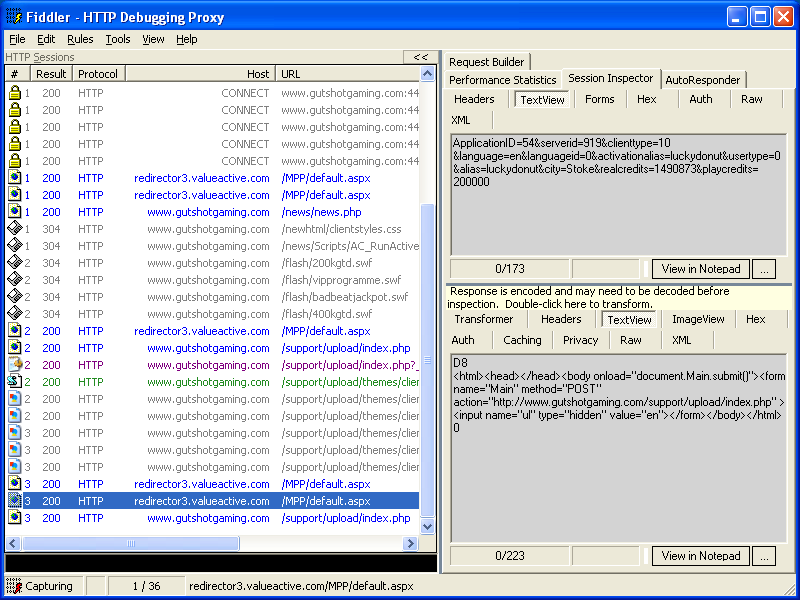Click the icon beside the 200kgtd.swf session
The image size is (800, 600).
click(x=15, y=263)
